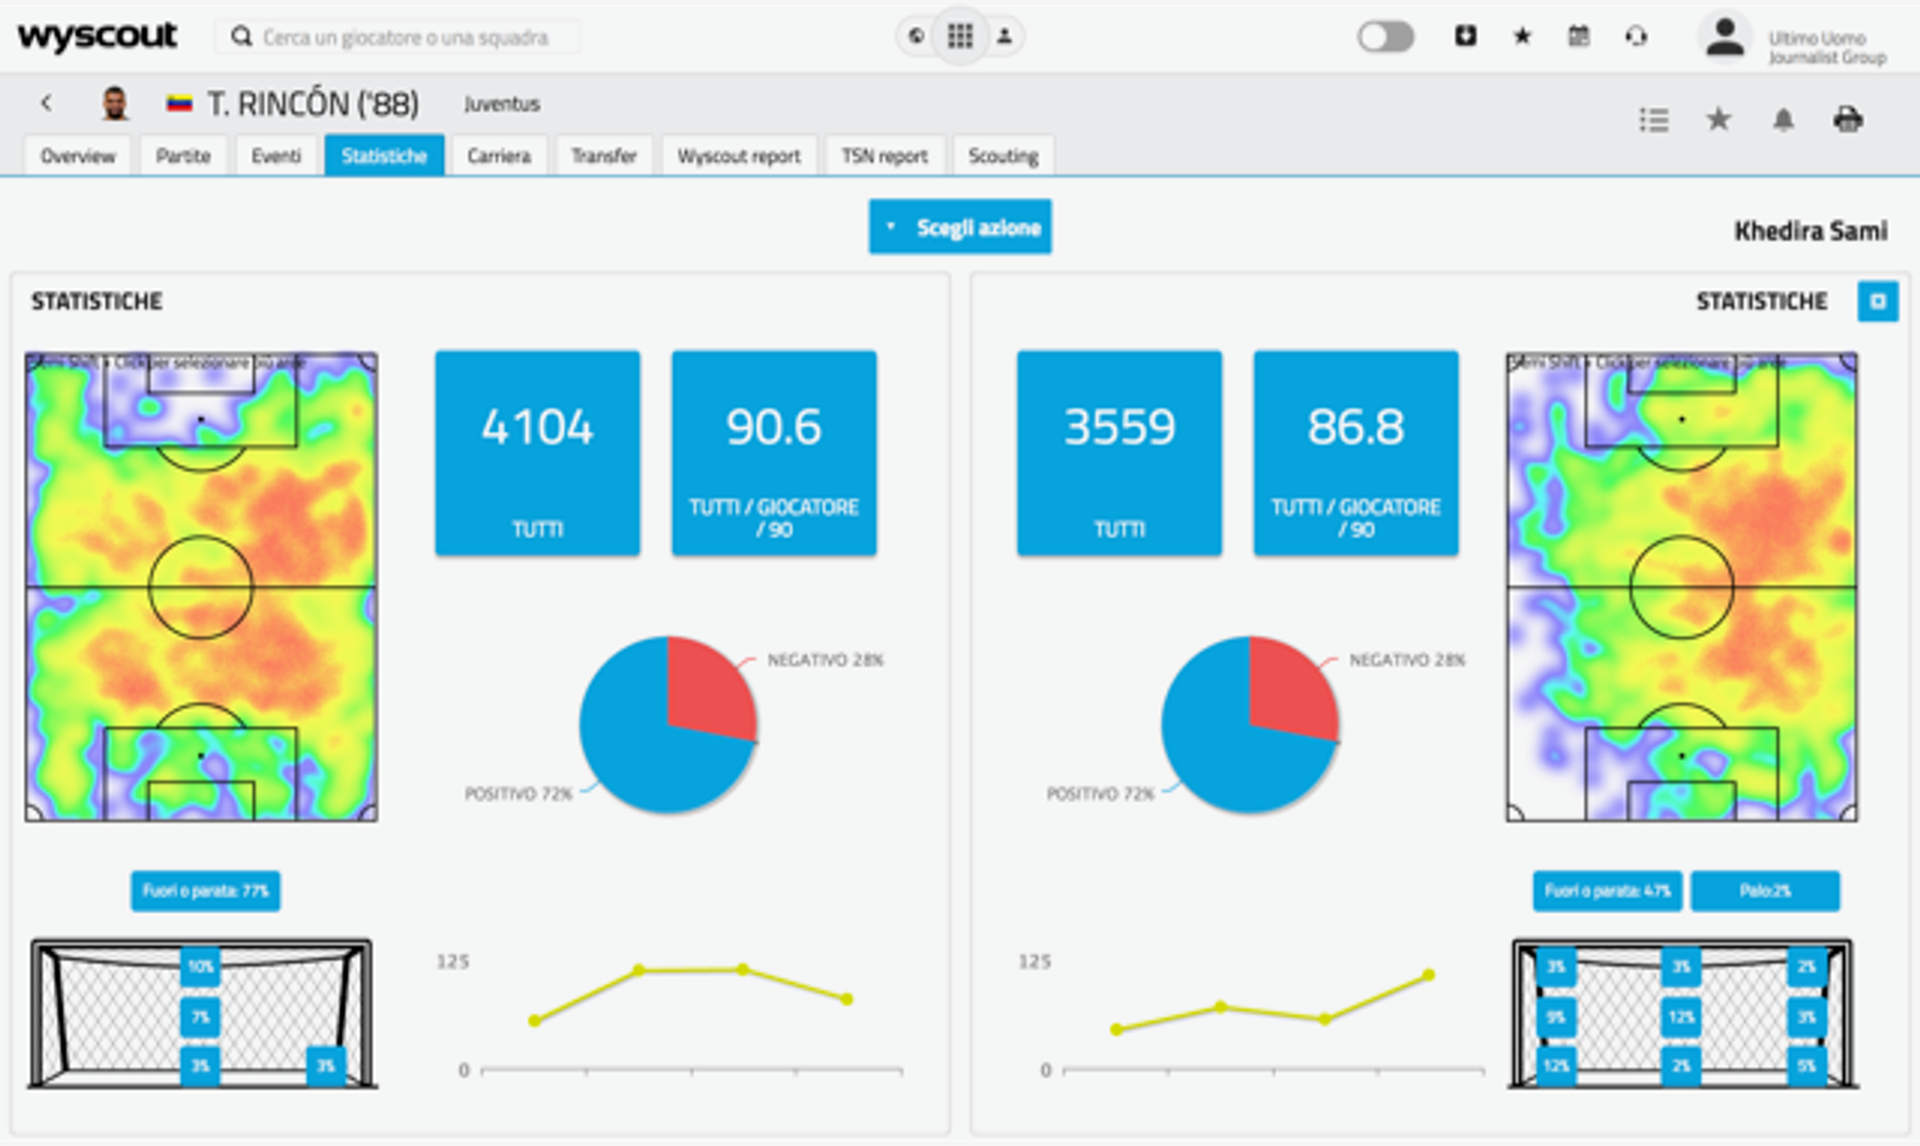Click the printer icon on player bar

point(1847,120)
